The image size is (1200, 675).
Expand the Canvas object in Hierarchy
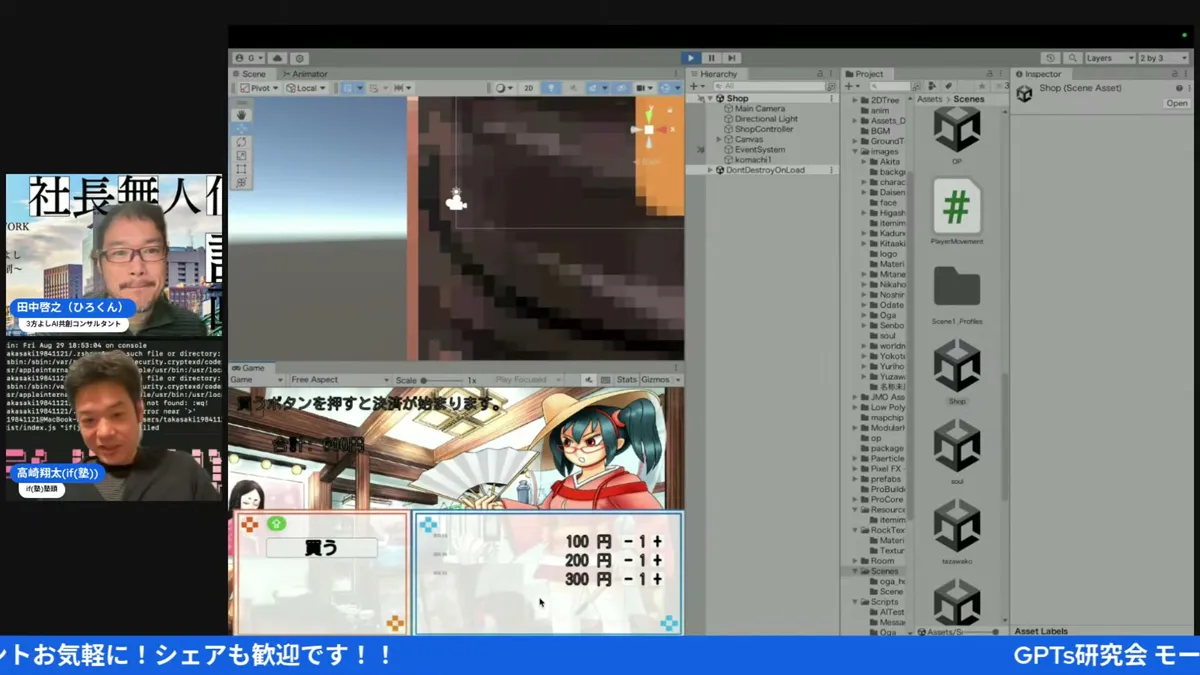click(x=718, y=139)
